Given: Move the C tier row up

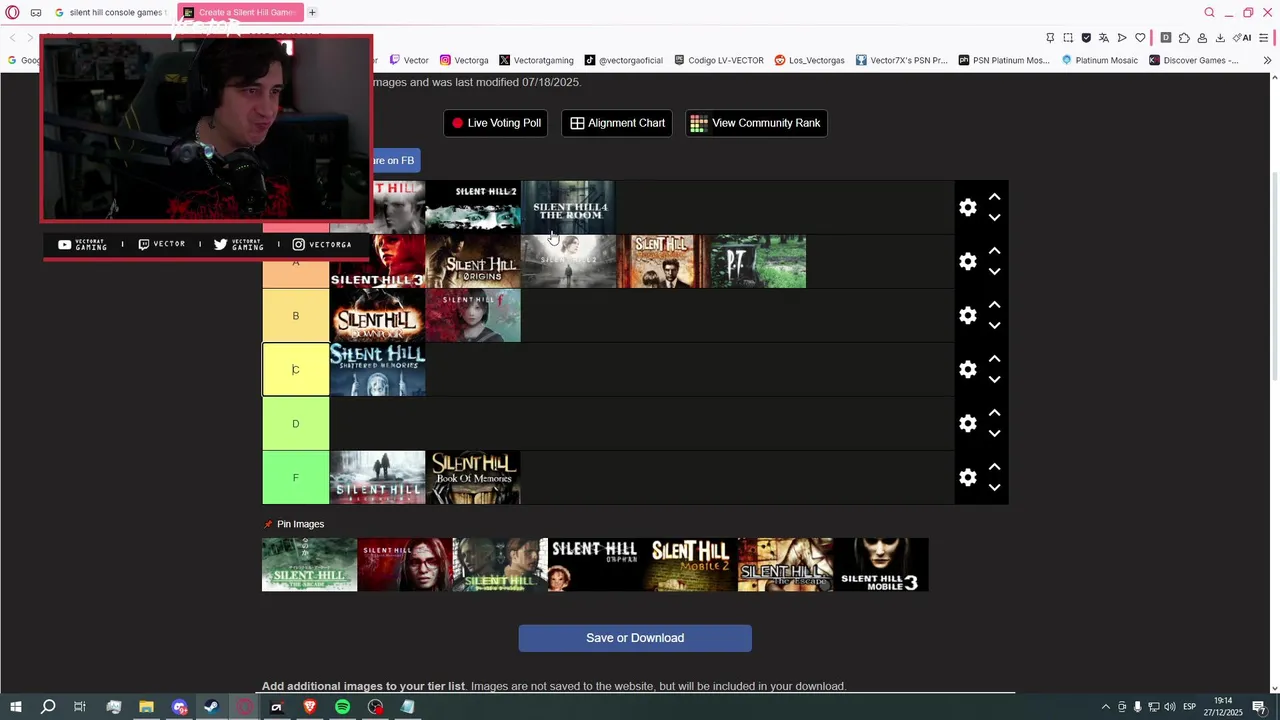Looking at the screenshot, I should coord(994,359).
